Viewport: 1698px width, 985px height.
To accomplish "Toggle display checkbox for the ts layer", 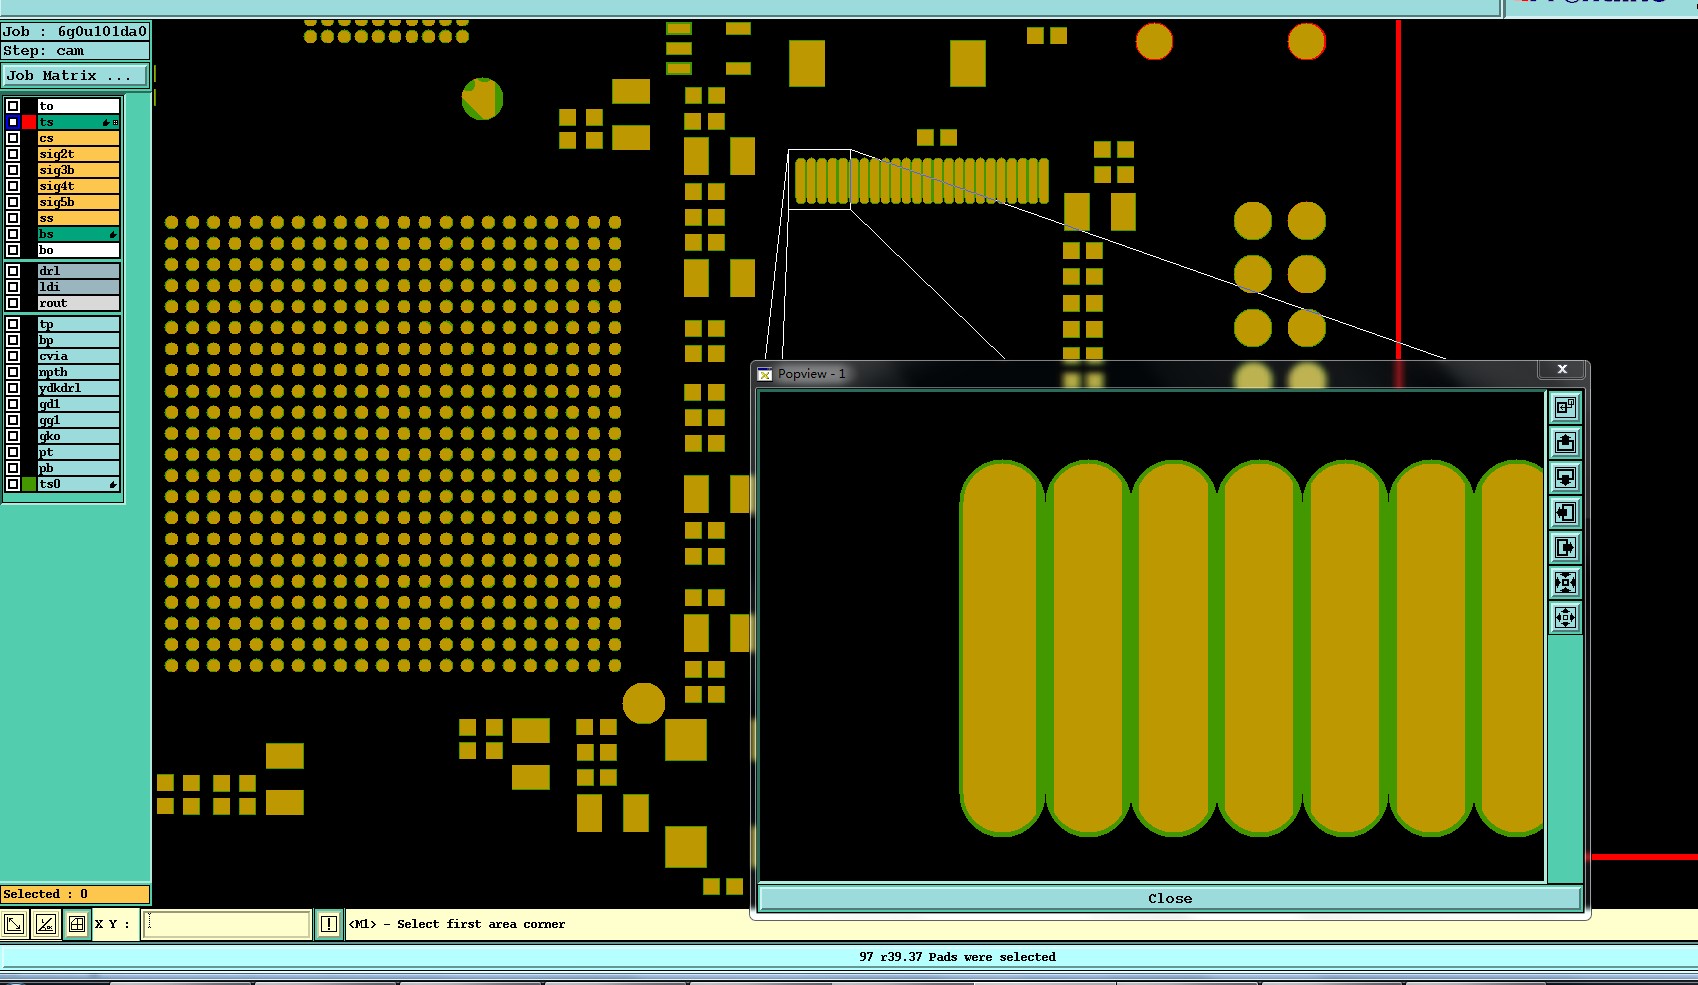I will pos(13,122).
